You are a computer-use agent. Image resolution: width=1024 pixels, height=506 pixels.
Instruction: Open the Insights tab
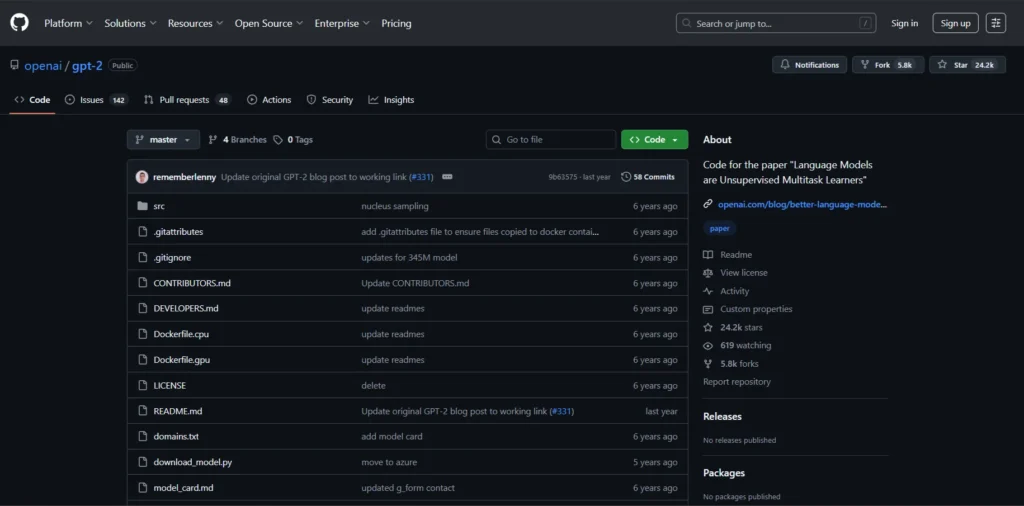pyautogui.click(x=391, y=100)
